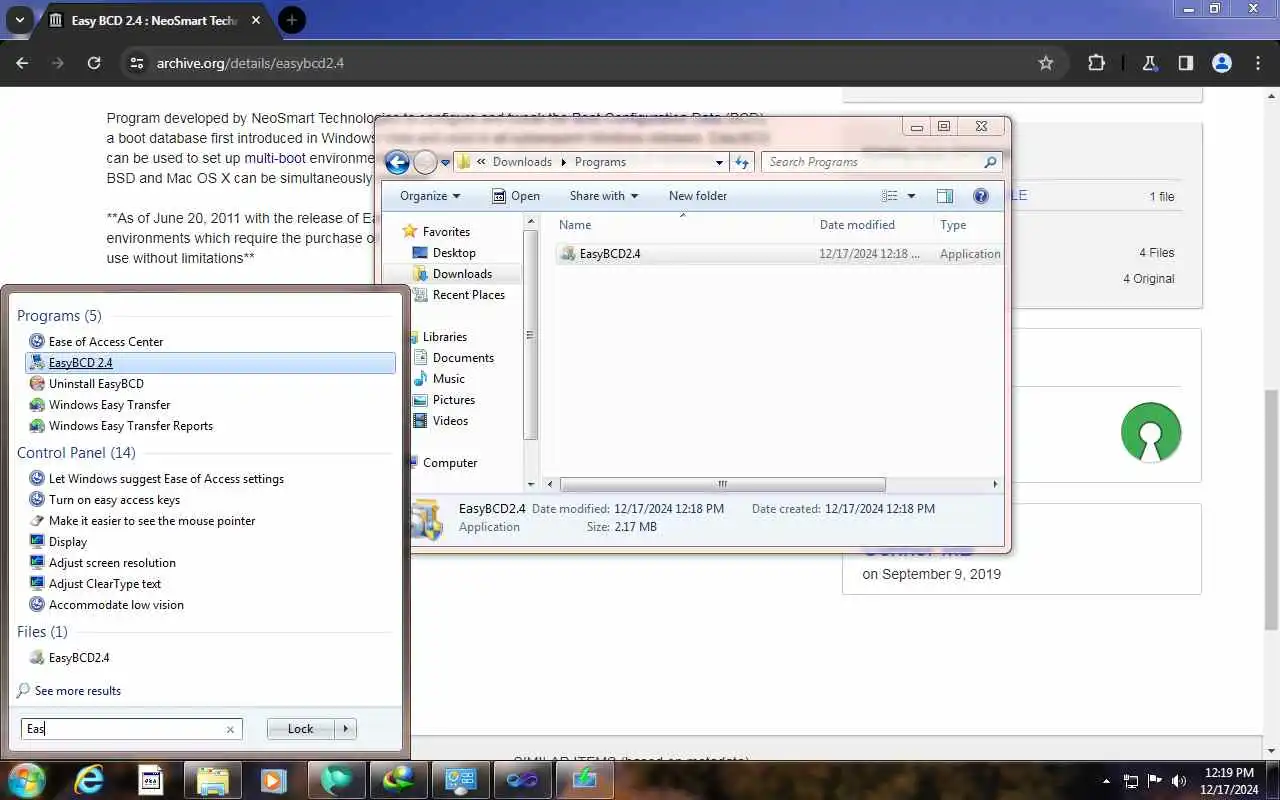View site information next to the URL
This screenshot has width=1280, height=800.
pos(137,63)
